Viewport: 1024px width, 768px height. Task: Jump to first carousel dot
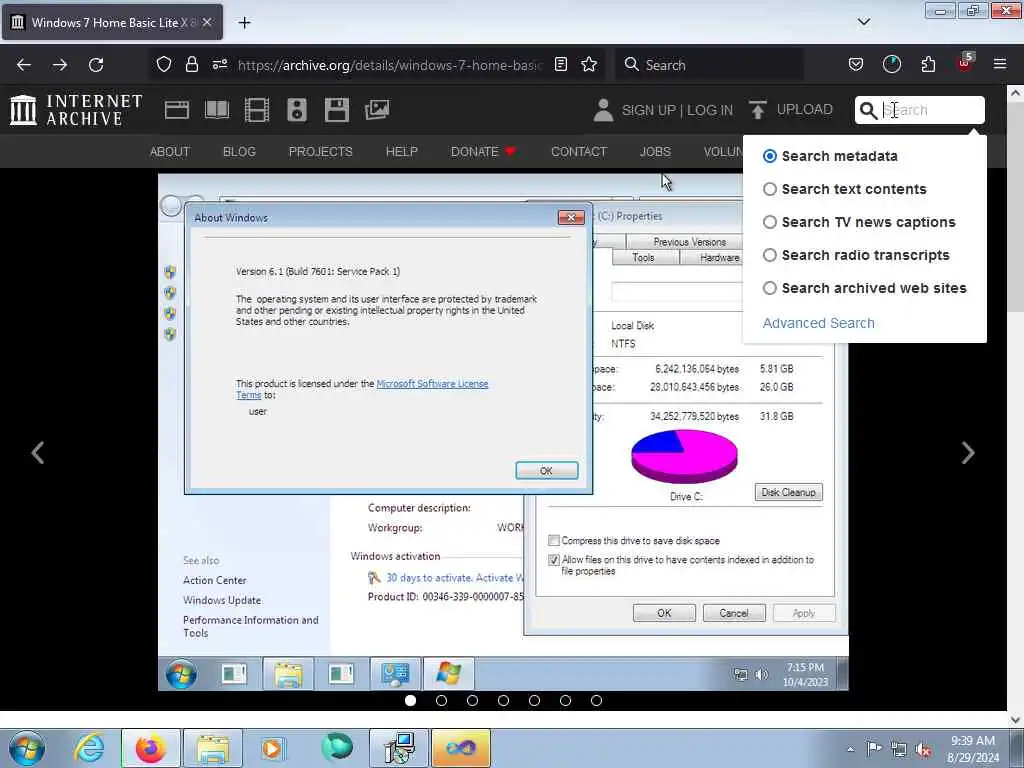(410, 700)
